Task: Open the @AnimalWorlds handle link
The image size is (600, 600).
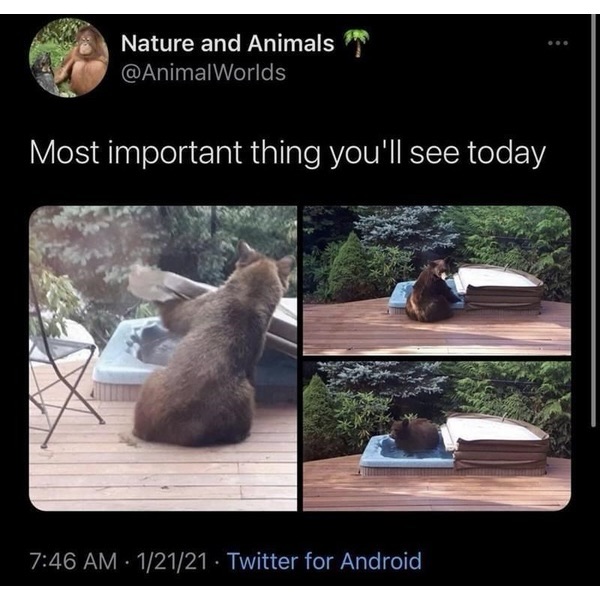Action: pyautogui.click(x=203, y=72)
